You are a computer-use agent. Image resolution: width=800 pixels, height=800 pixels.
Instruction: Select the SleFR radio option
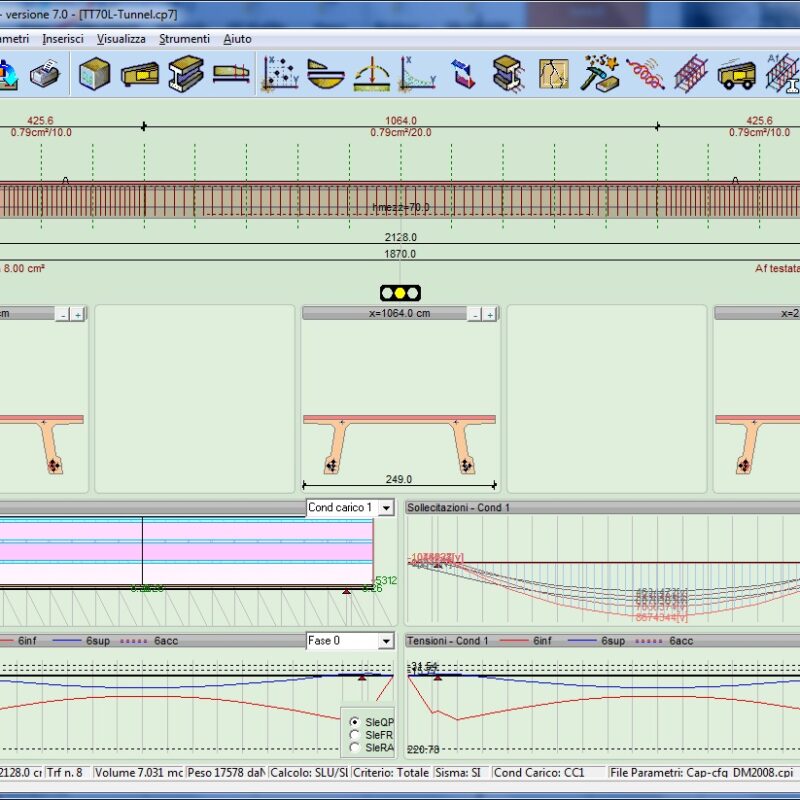(353, 734)
